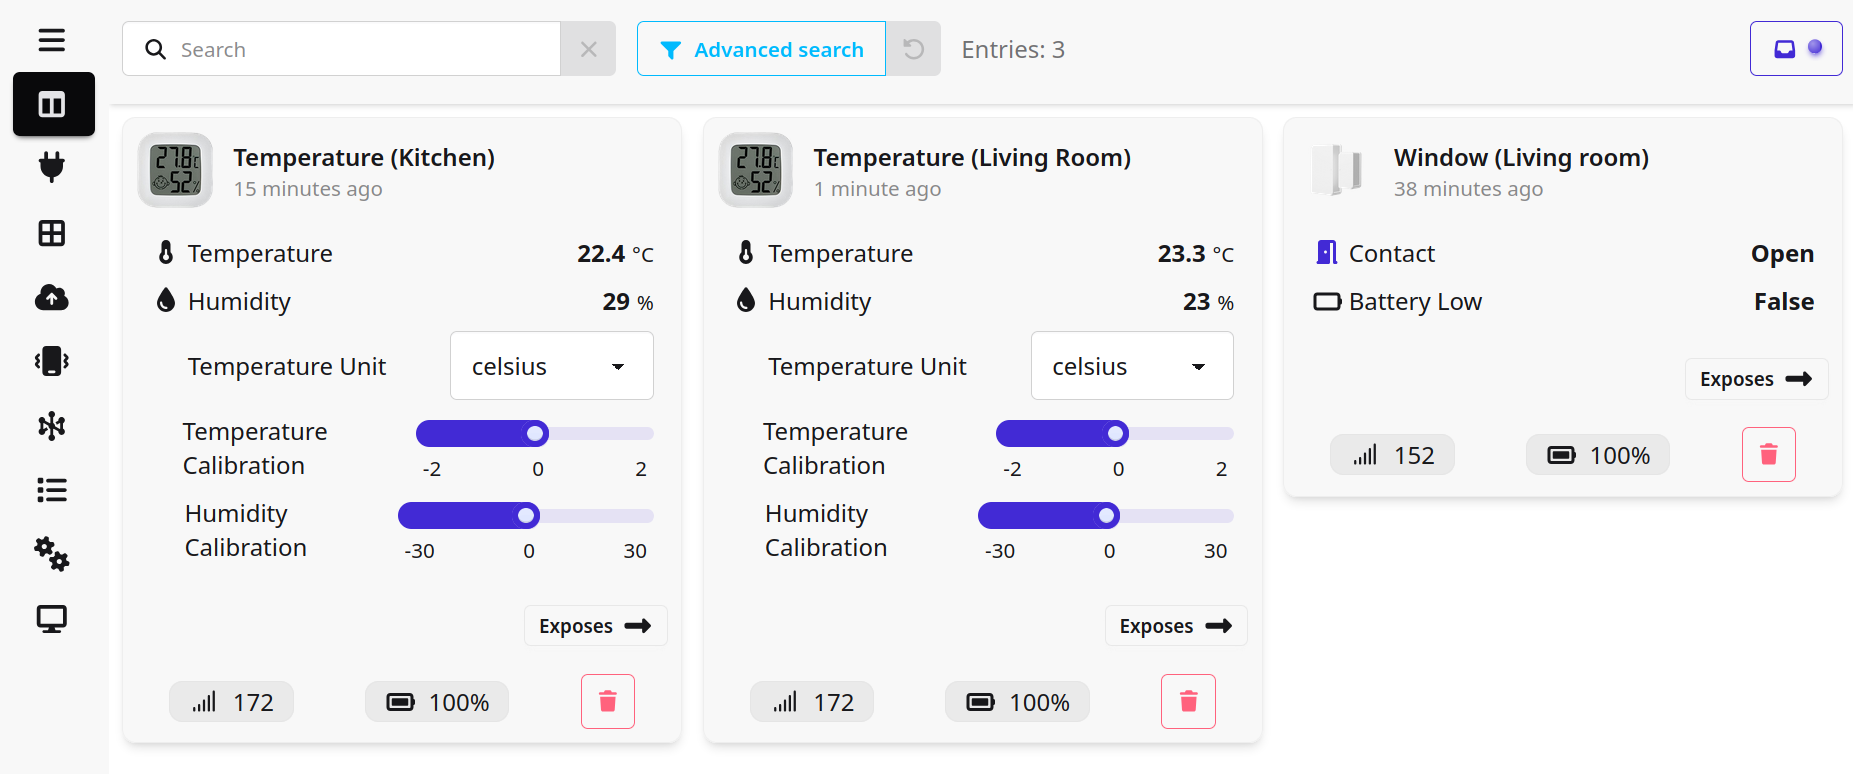1853x774 pixels.
Task: Open Exposes for Temperature (Kitchen)
Action: [595, 626]
